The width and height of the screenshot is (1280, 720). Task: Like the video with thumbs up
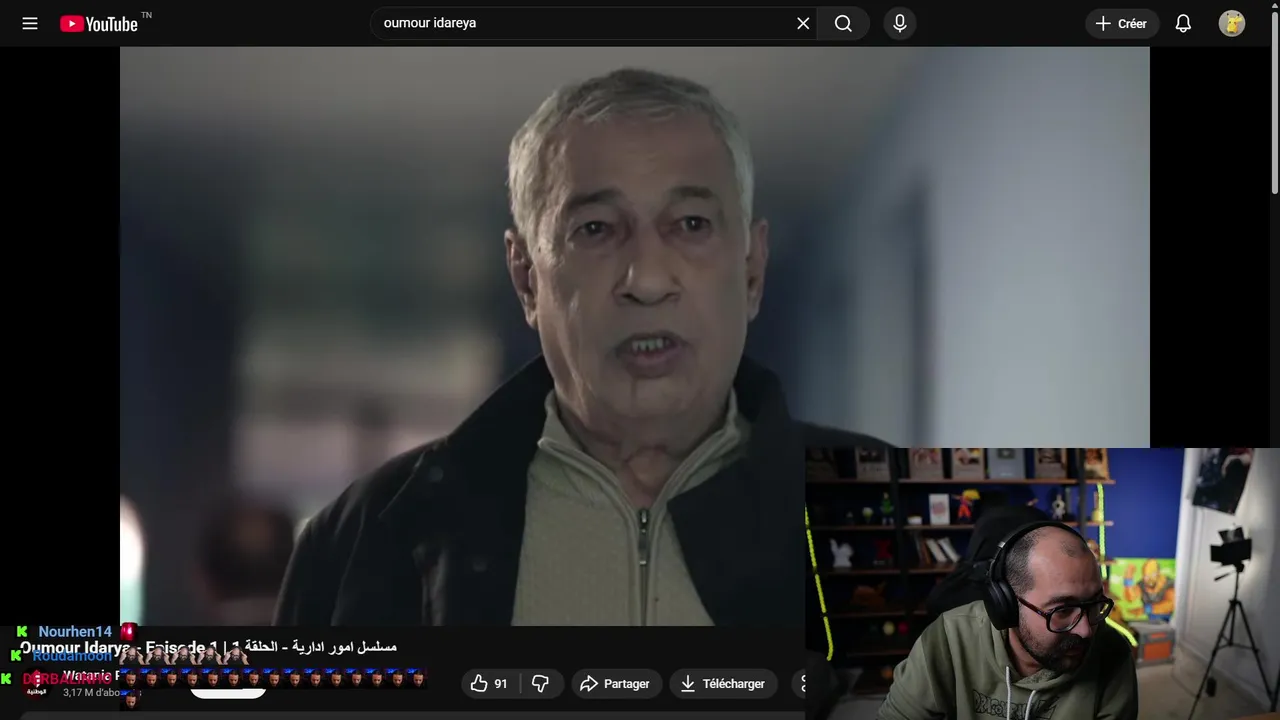tap(490, 683)
